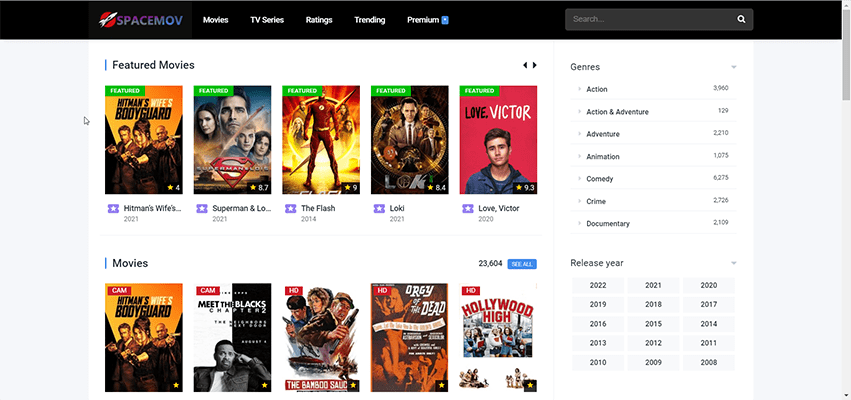Click star rating 8.7 on Superman poster

click(259, 188)
